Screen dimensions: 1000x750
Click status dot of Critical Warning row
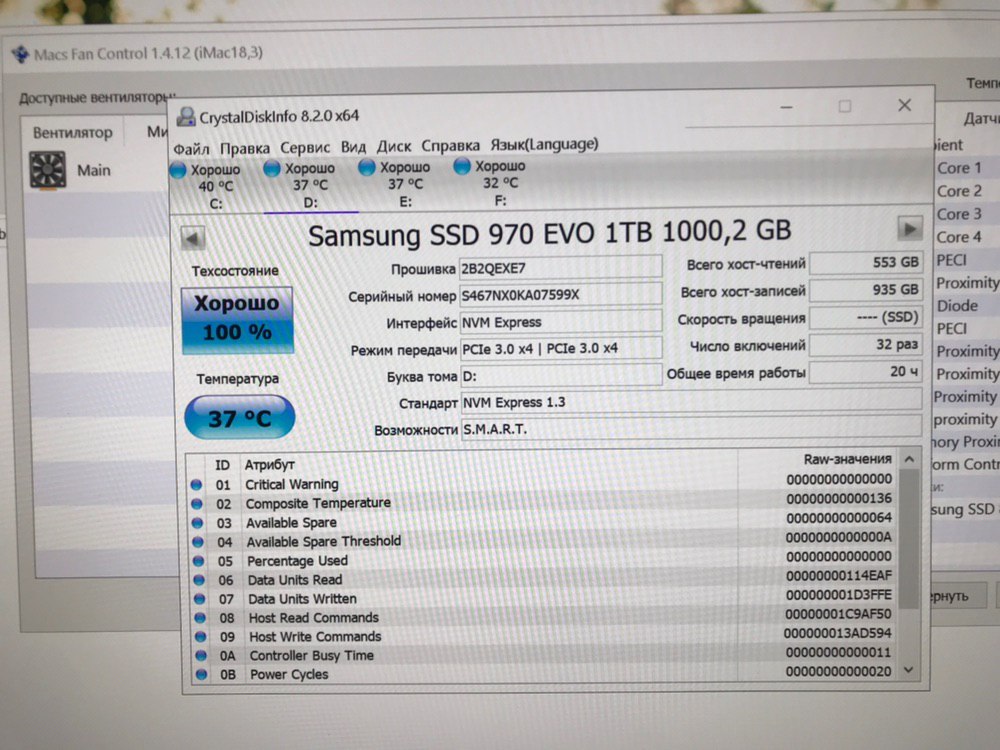pos(196,485)
